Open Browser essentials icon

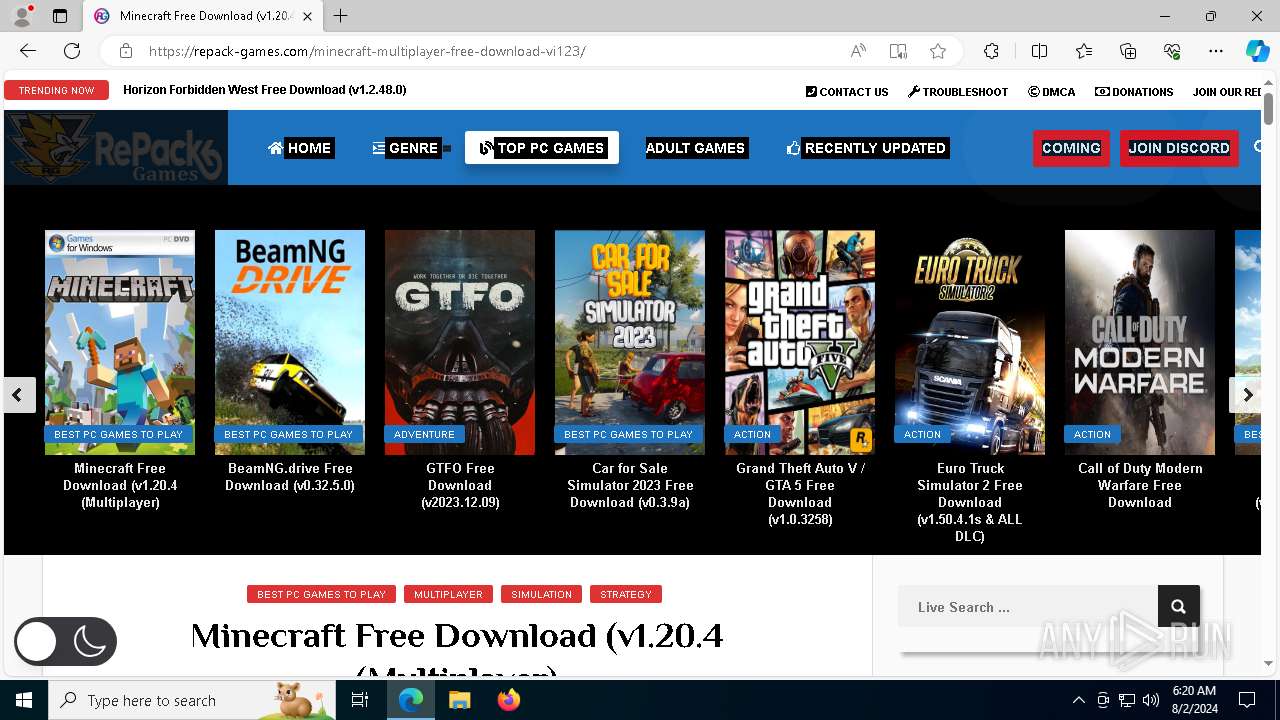[1172, 51]
